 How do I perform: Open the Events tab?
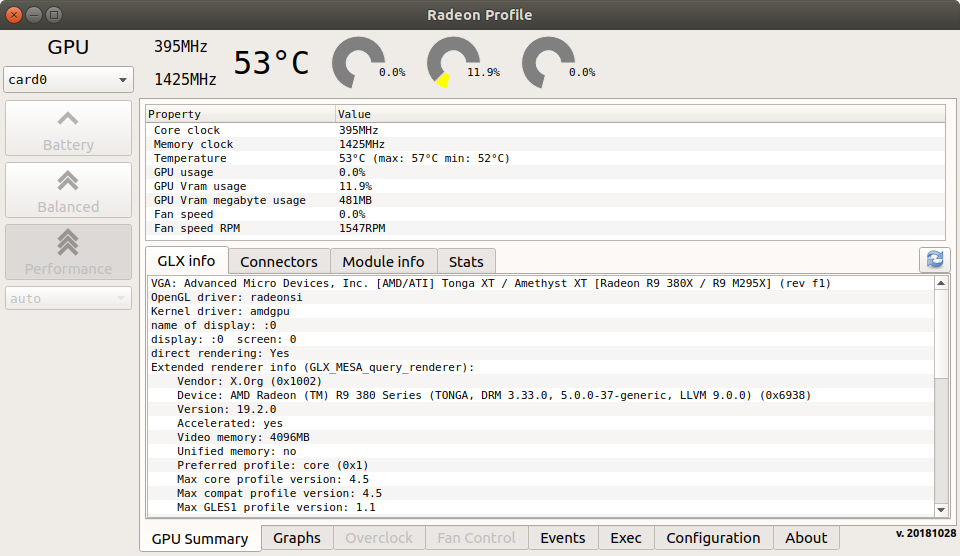(563, 538)
